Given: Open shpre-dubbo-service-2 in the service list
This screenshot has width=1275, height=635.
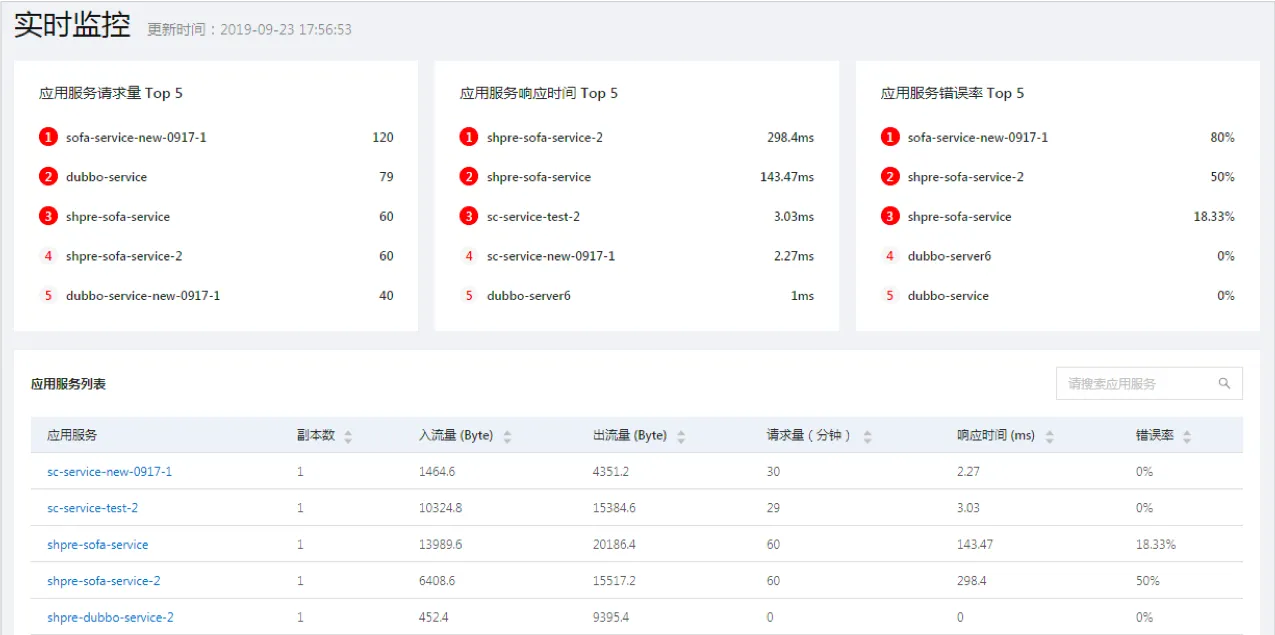Looking at the screenshot, I should pos(110,617).
